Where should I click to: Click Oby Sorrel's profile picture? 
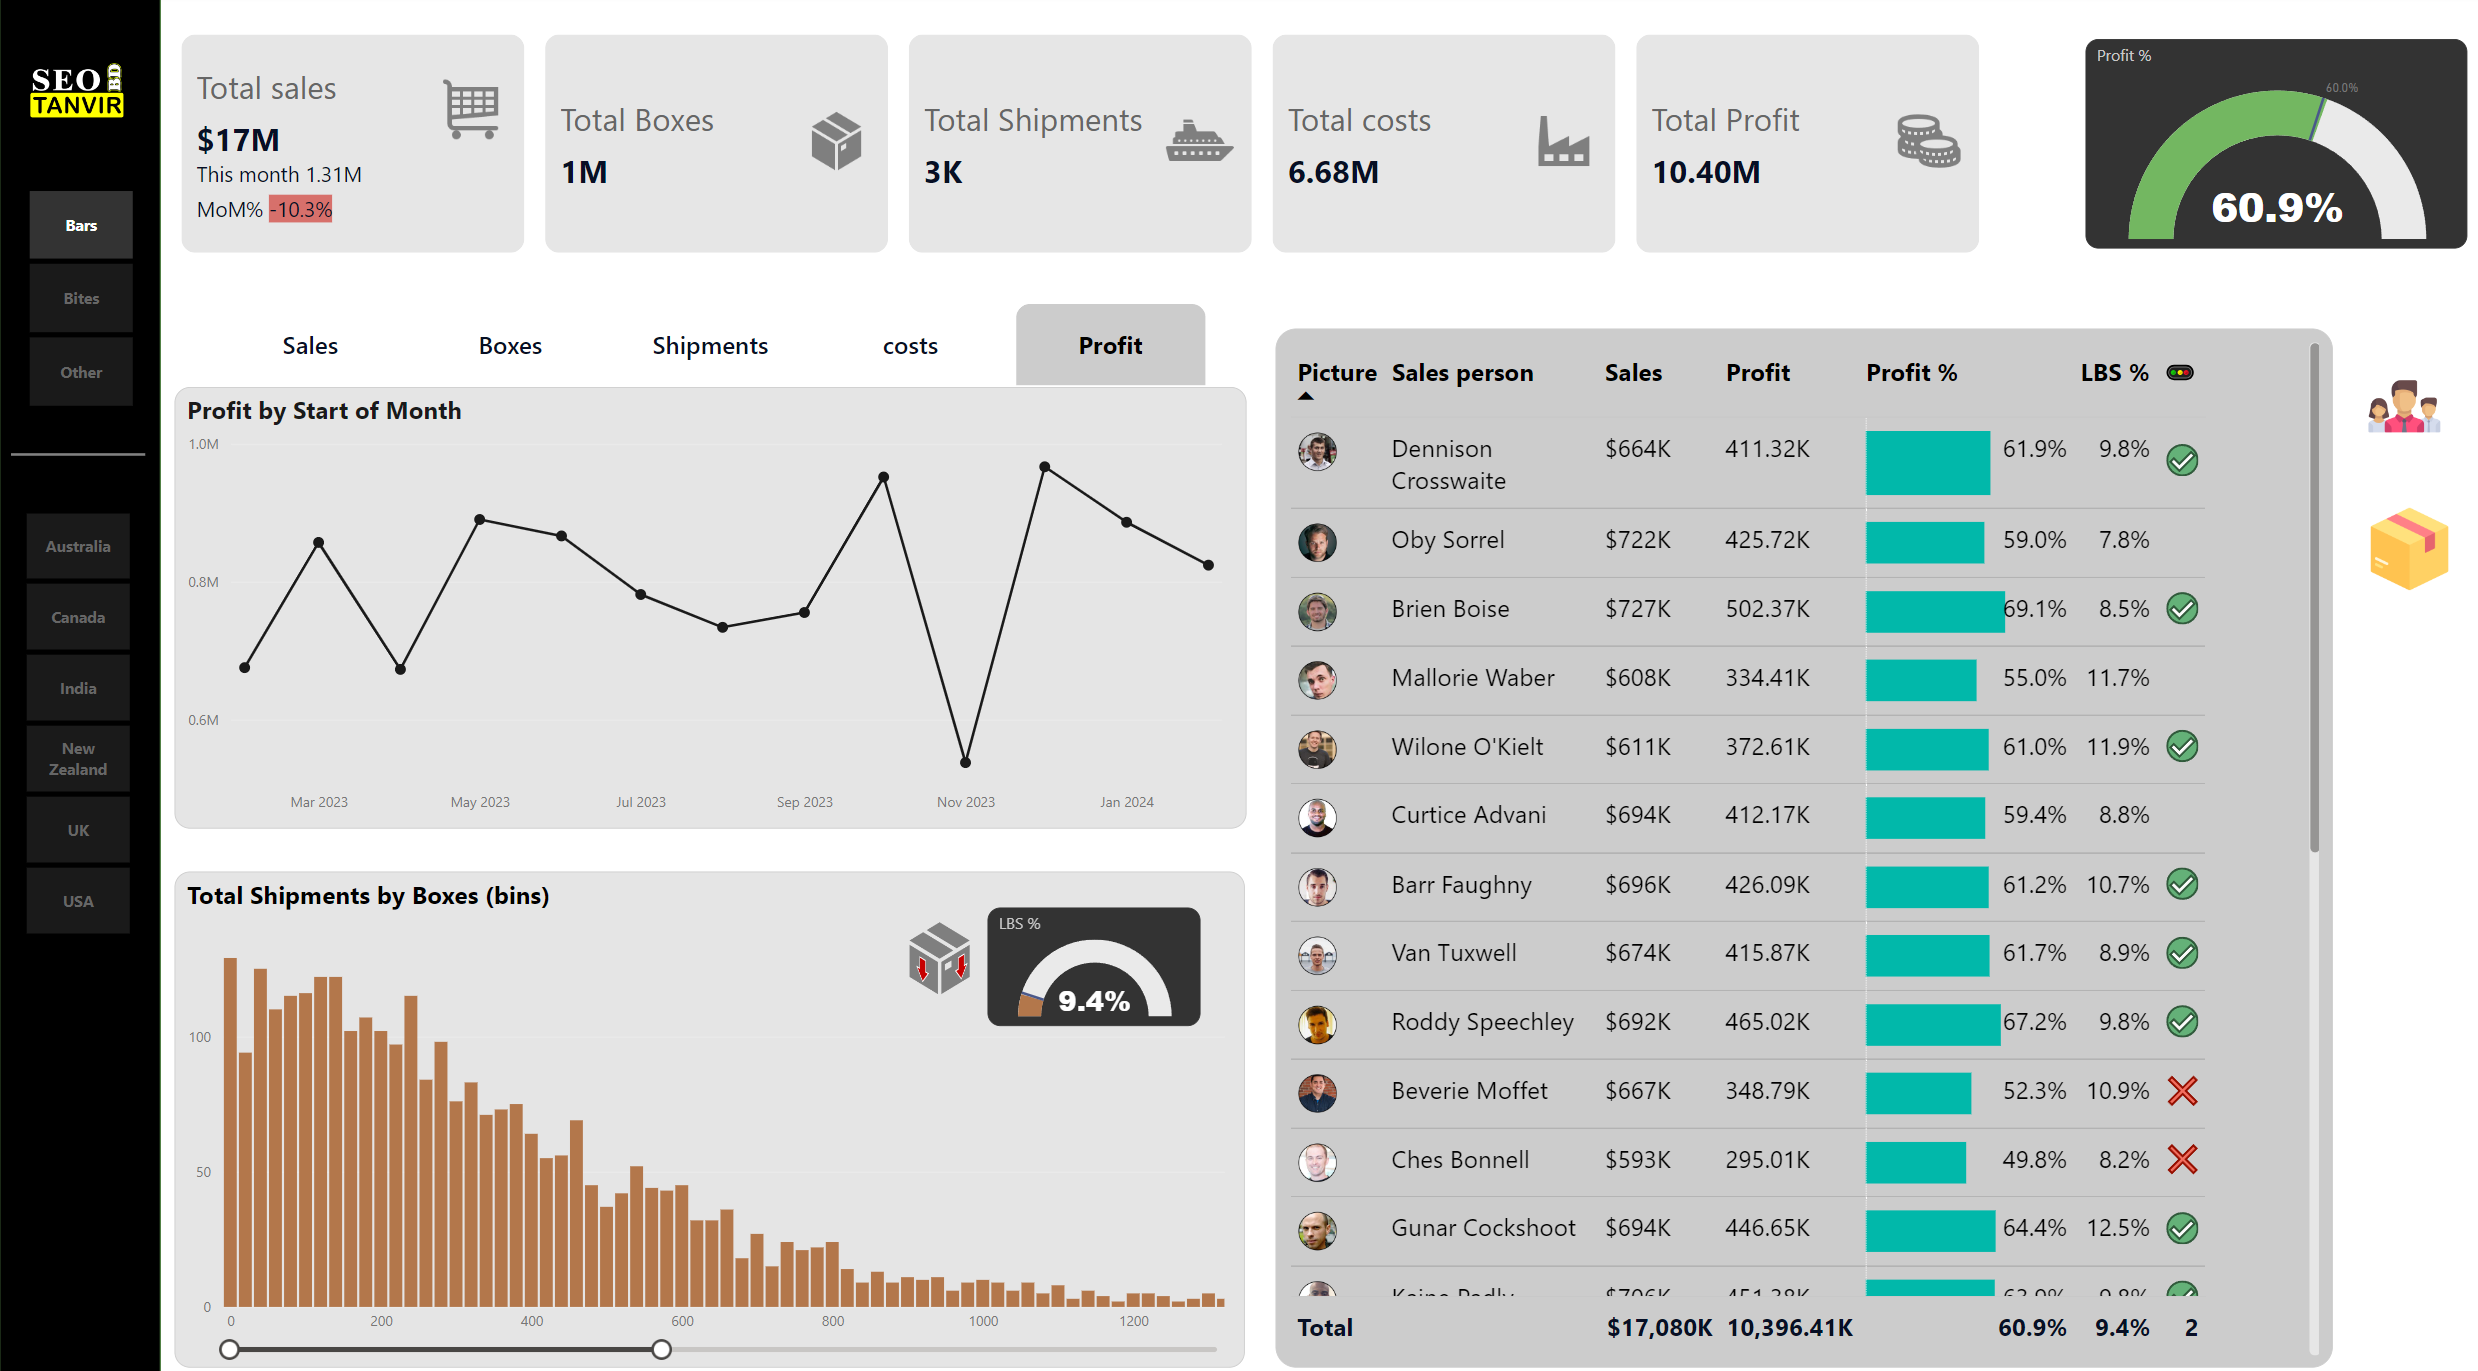[1317, 542]
